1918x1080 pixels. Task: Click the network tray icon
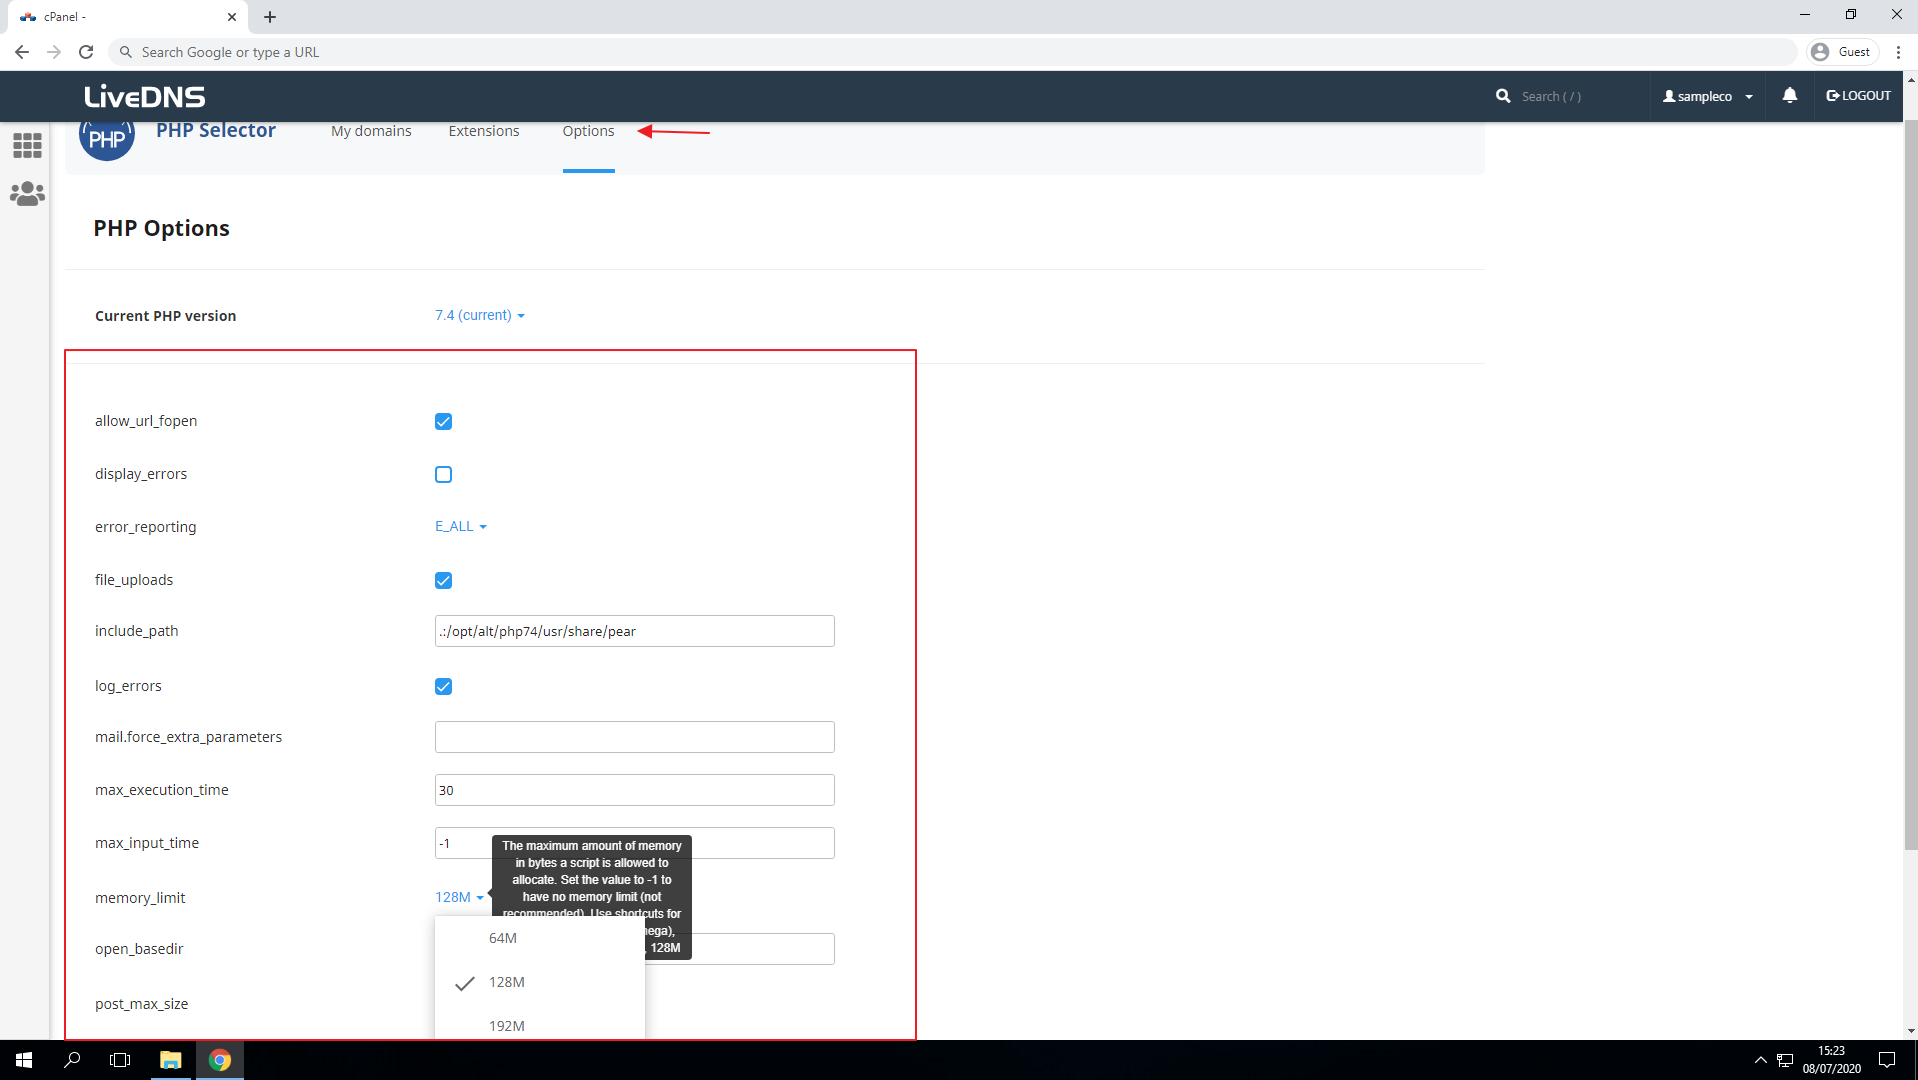[x=1785, y=1060]
